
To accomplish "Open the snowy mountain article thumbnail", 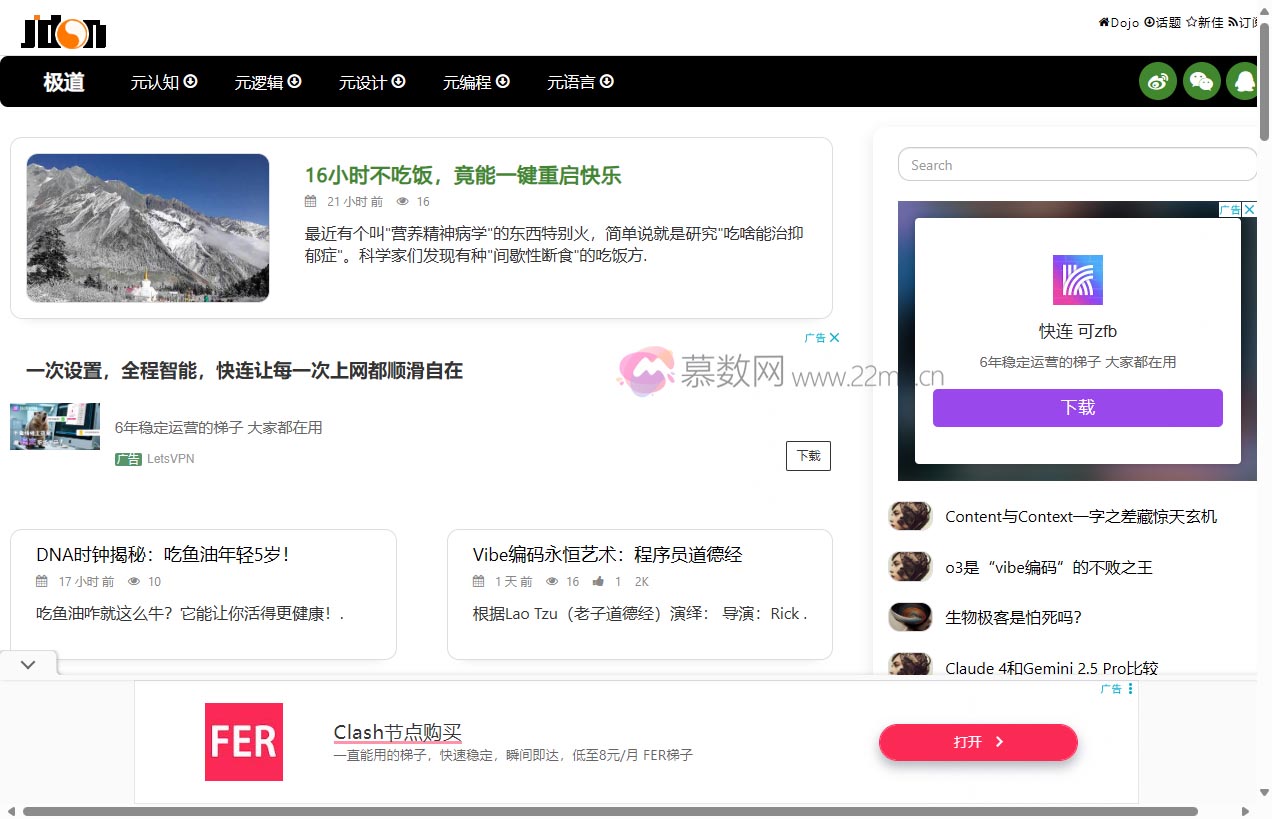I will click(x=148, y=228).
